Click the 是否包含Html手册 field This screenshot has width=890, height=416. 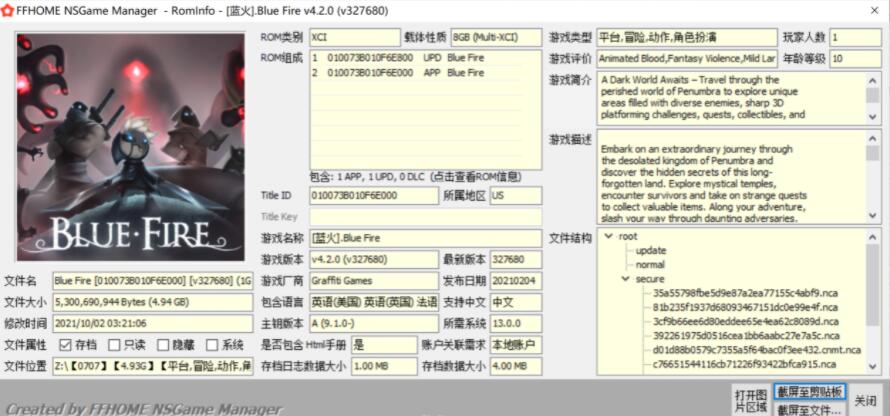(x=384, y=344)
